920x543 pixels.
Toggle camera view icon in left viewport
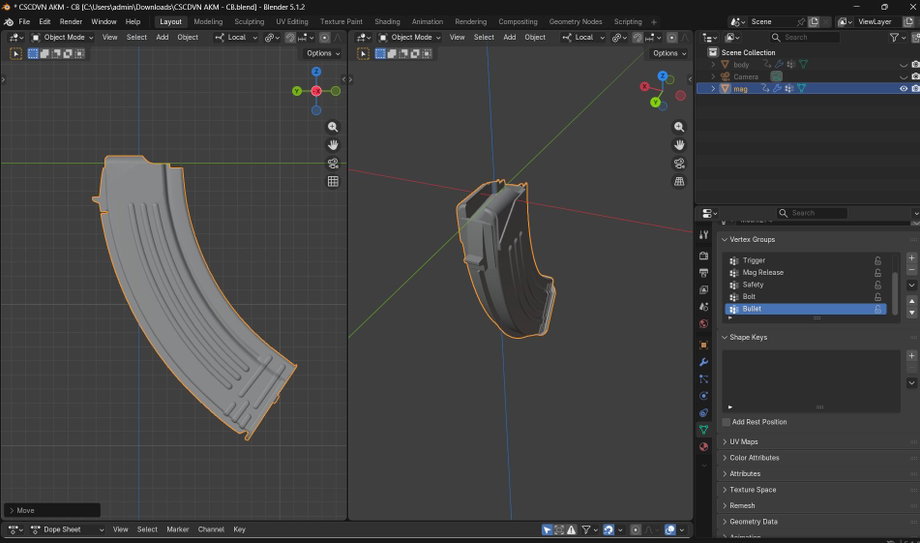coord(333,163)
